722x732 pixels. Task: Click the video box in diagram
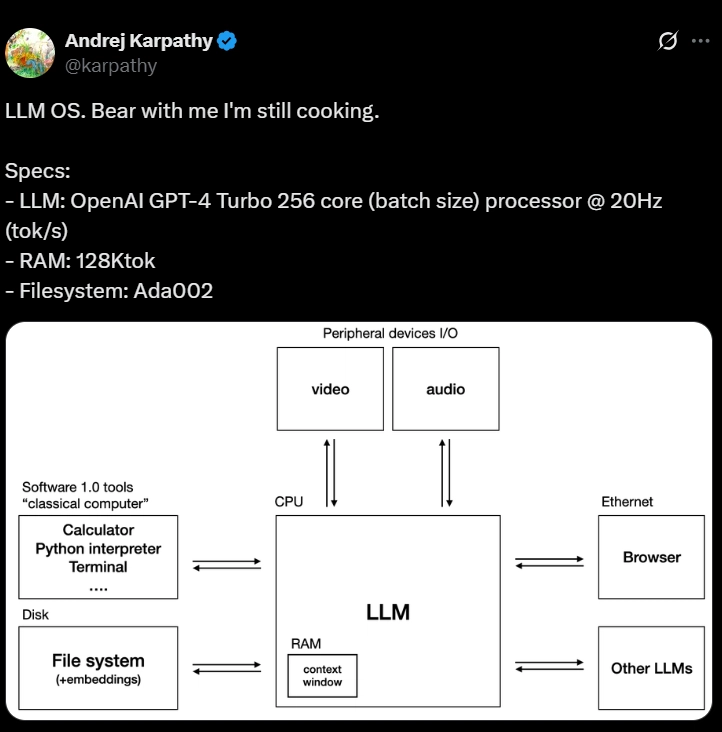tap(330, 389)
